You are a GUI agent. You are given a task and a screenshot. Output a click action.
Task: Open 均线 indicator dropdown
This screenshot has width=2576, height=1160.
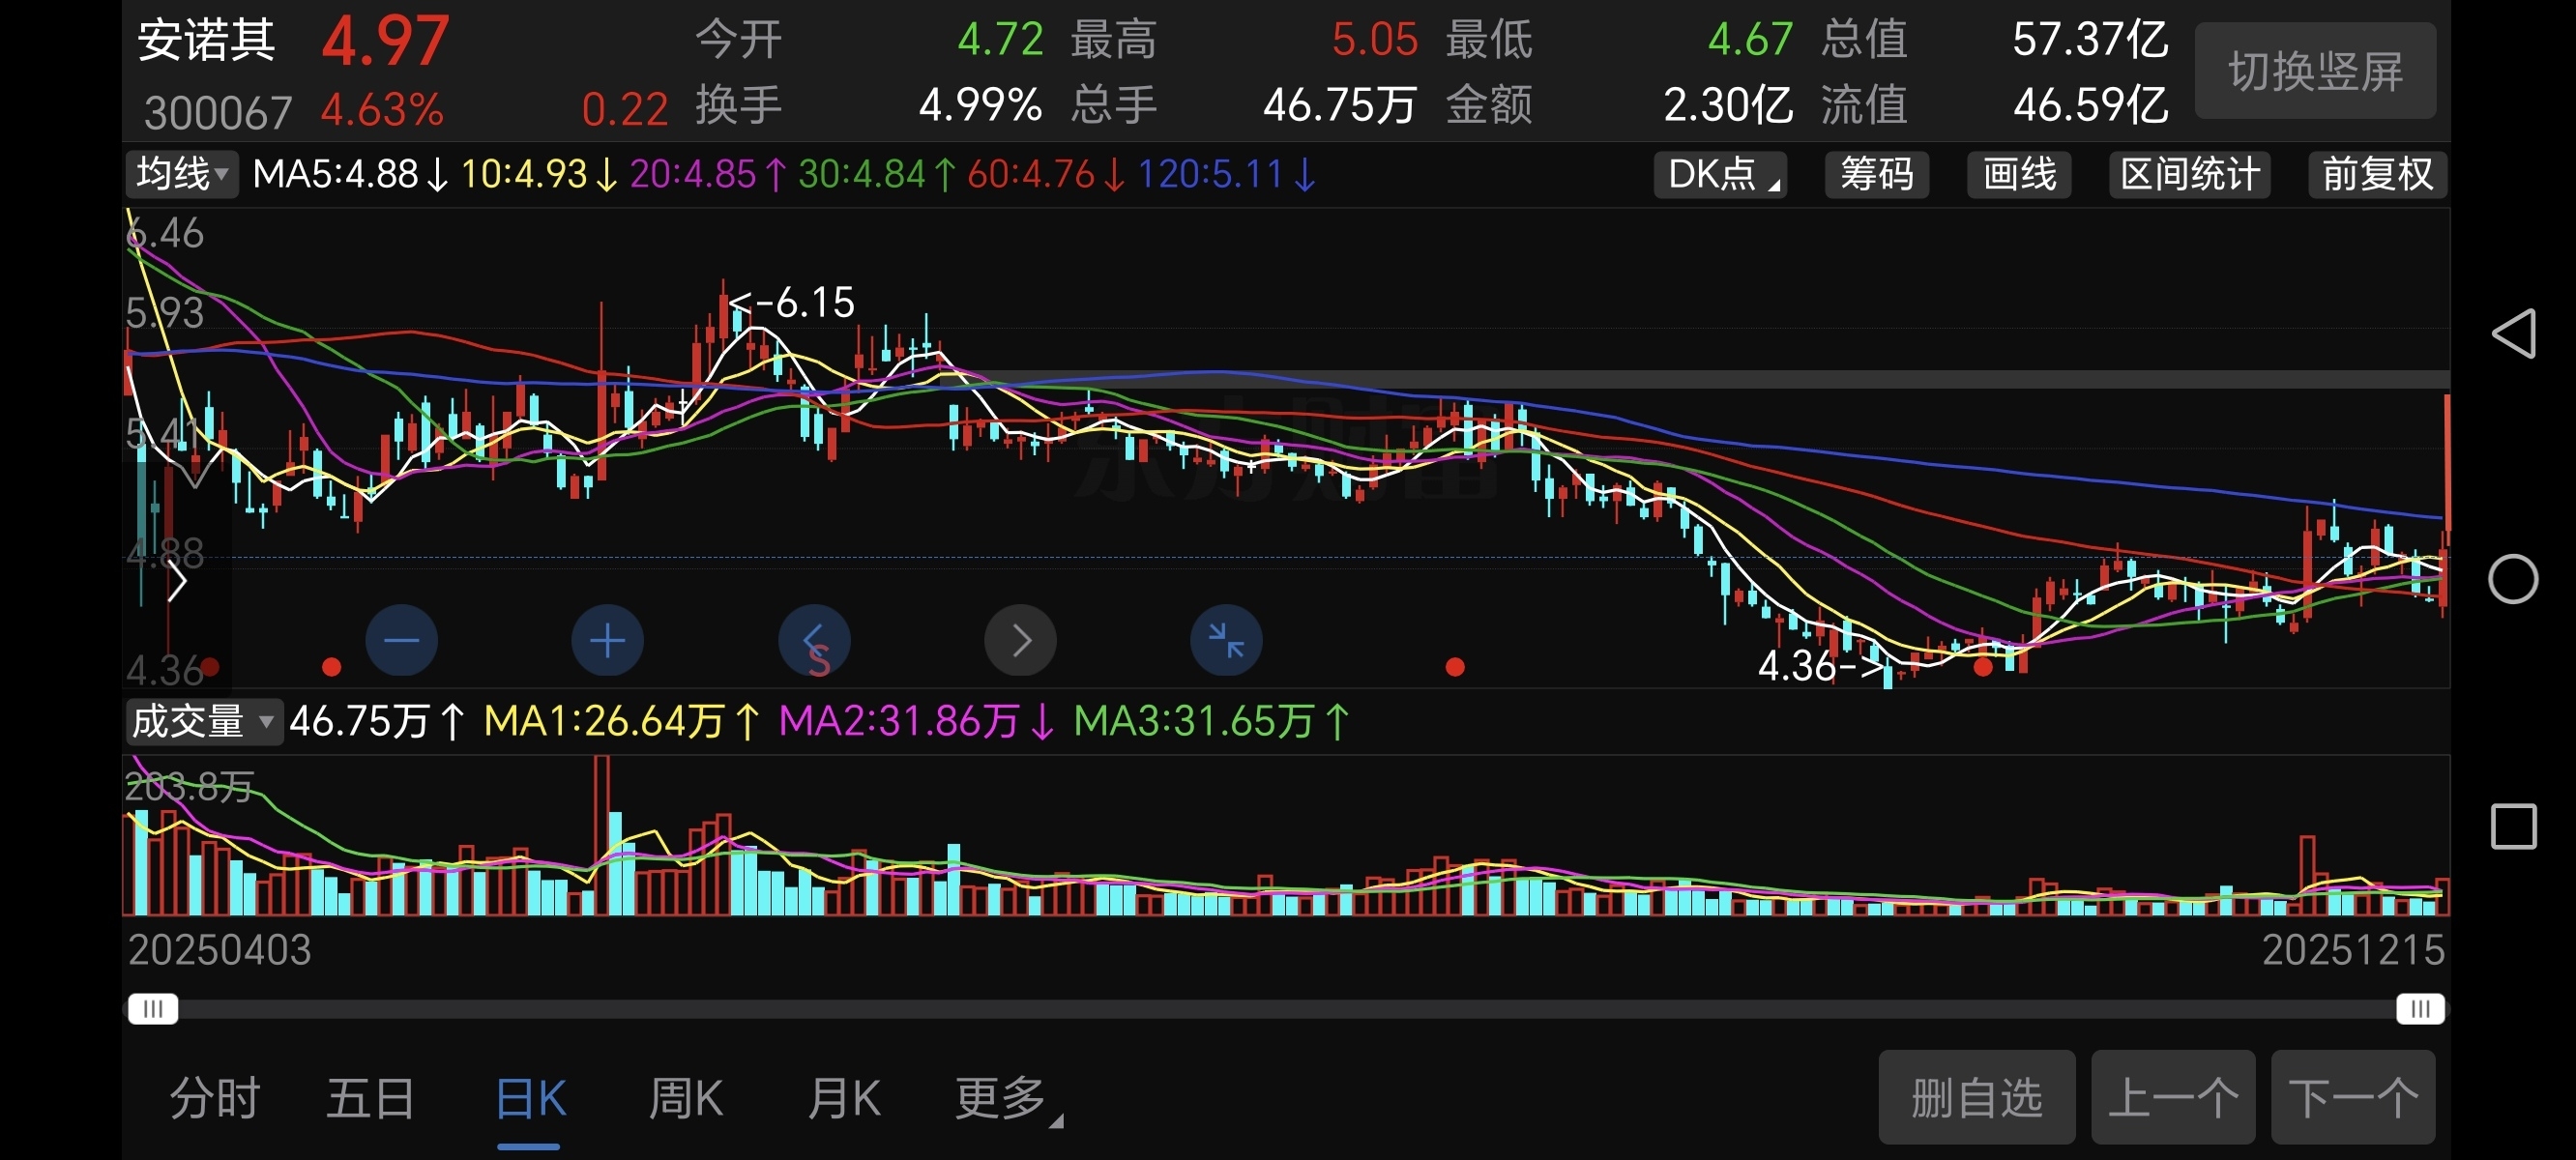182,174
